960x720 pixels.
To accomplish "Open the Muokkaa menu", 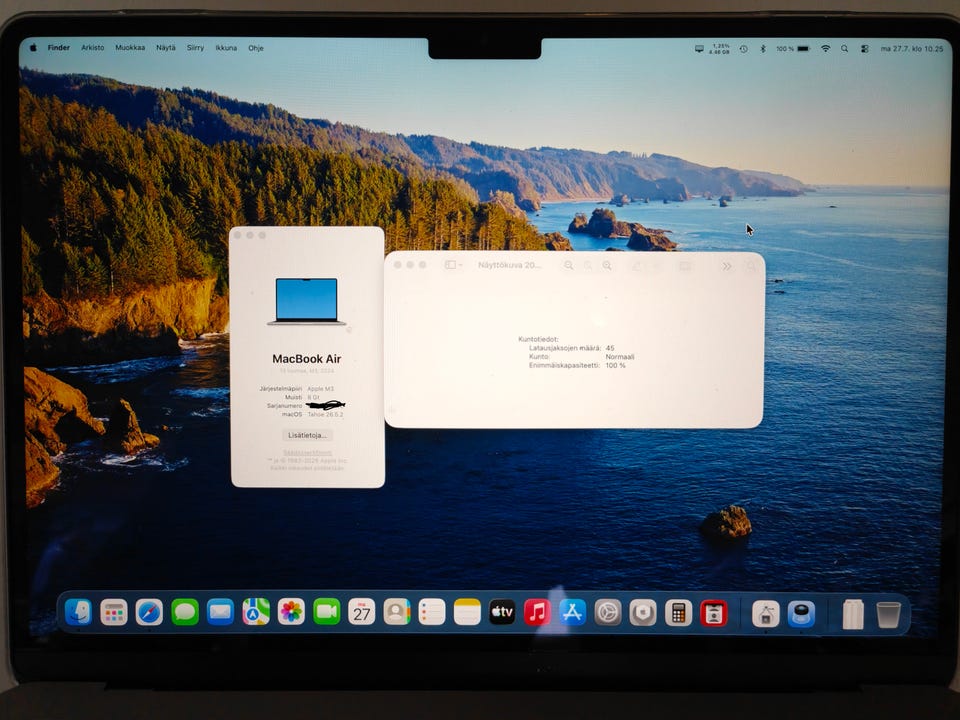I will tap(130, 48).
